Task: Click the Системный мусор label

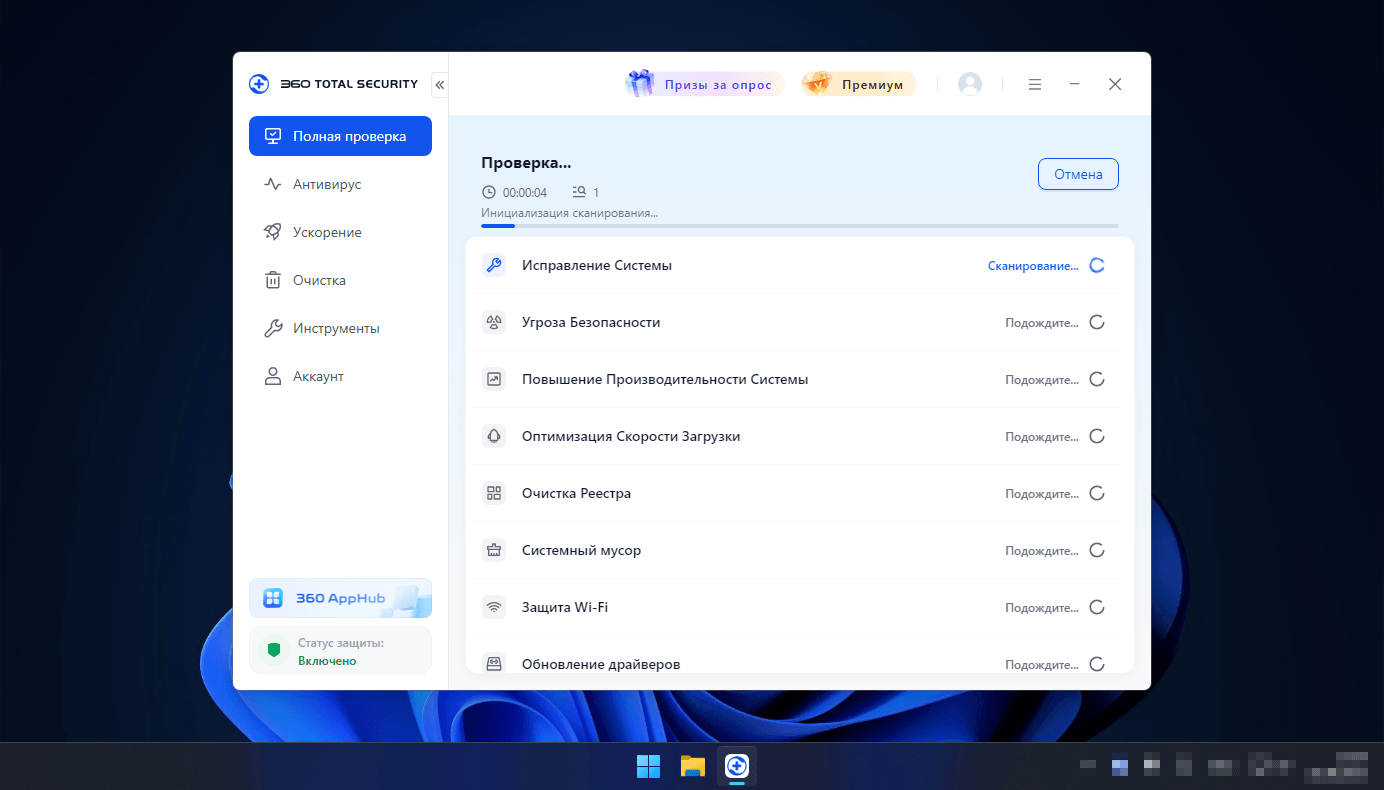Action: 582,551
